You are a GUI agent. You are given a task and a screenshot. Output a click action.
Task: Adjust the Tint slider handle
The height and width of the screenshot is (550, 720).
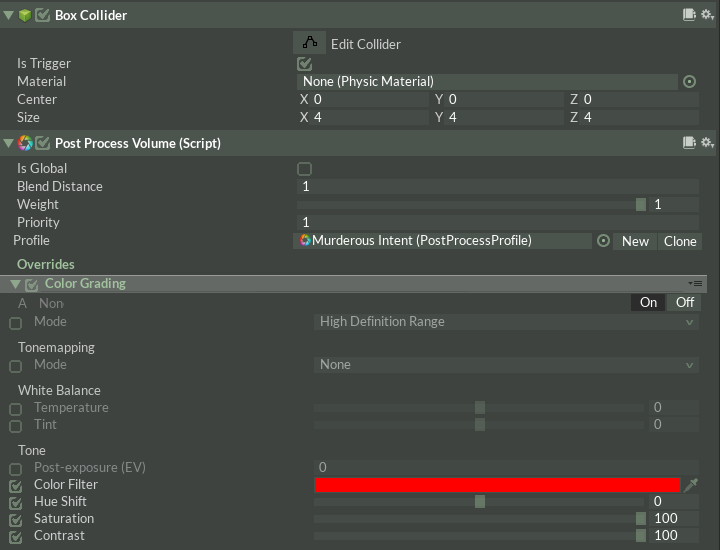480,424
